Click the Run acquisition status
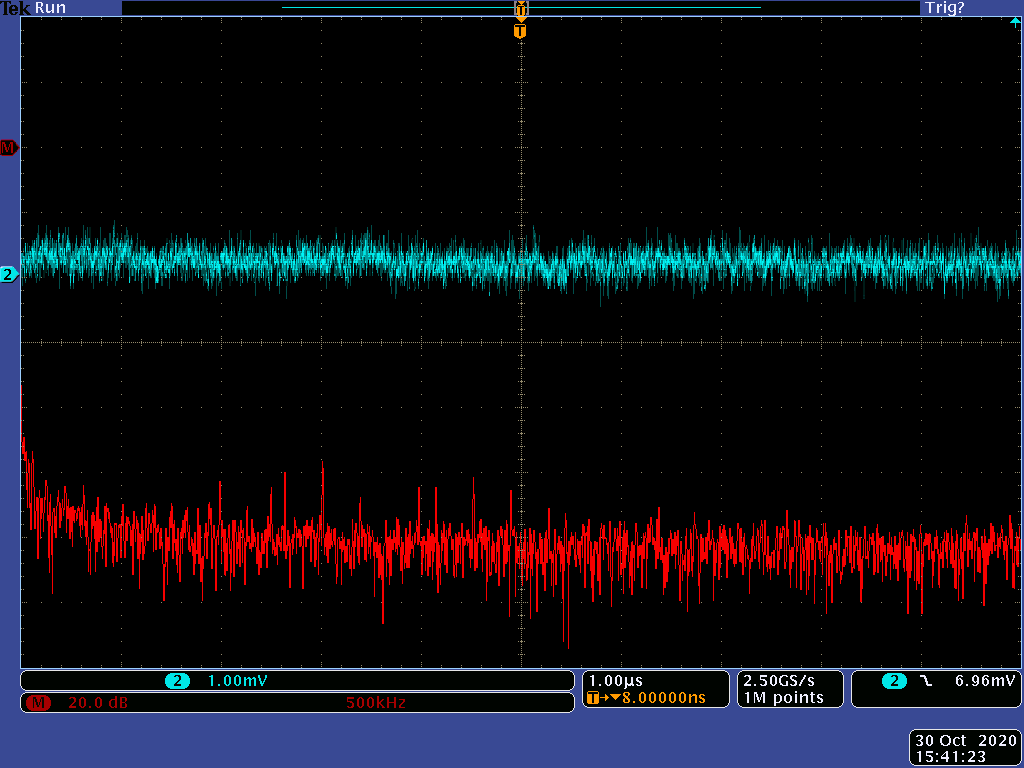The width and height of the screenshot is (1024, 768). (x=50, y=8)
